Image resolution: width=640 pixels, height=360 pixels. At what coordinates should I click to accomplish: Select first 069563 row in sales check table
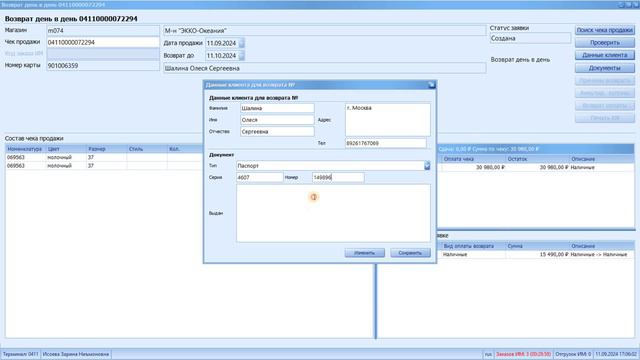[x=104, y=157]
